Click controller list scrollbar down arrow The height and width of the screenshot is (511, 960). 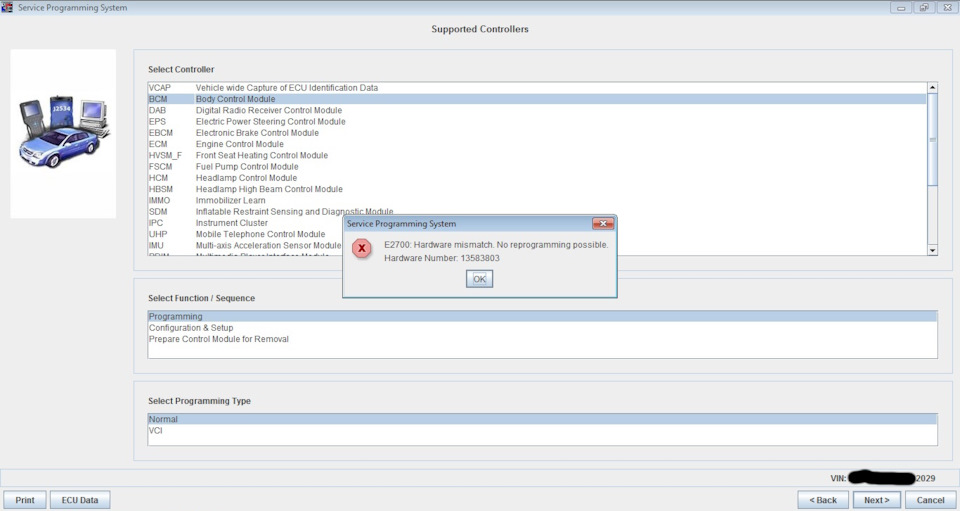coord(932,250)
